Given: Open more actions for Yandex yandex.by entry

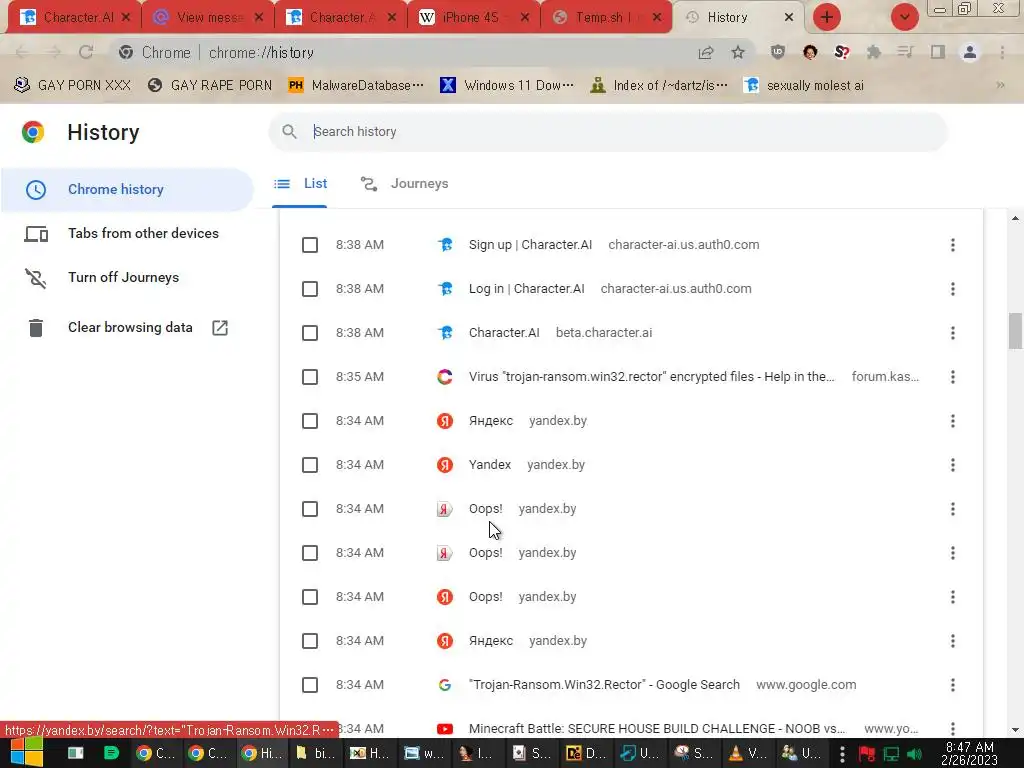Looking at the screenshot, I should click(953, 465).
